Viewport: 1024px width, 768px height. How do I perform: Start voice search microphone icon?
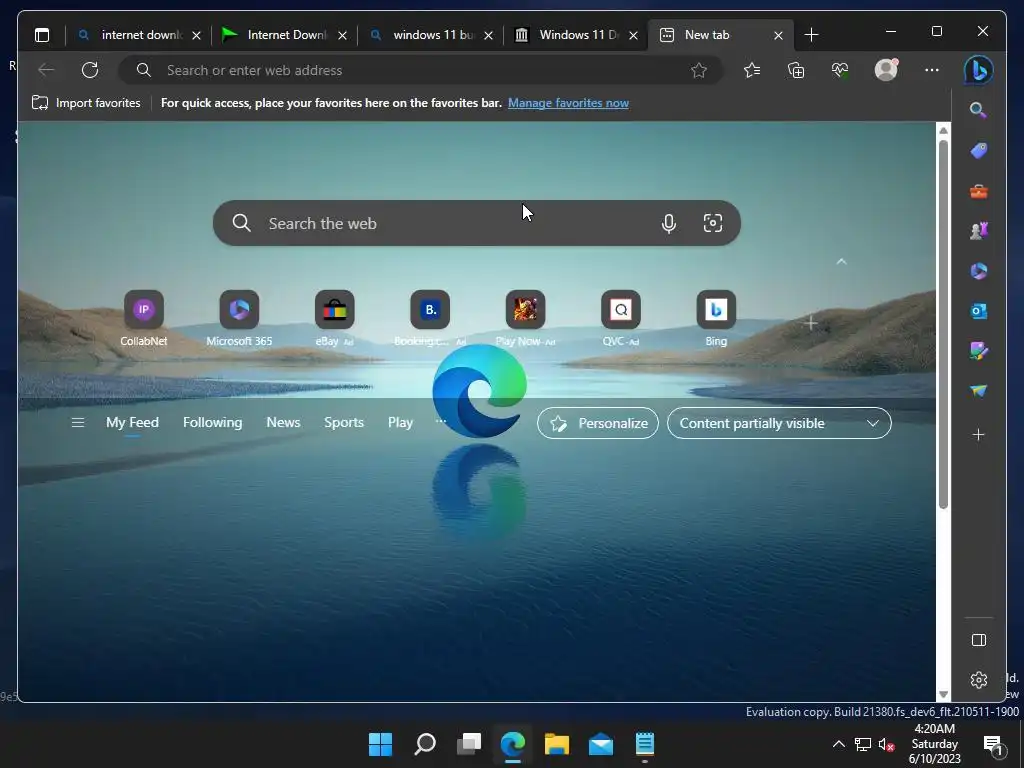[x=669, y=223]
